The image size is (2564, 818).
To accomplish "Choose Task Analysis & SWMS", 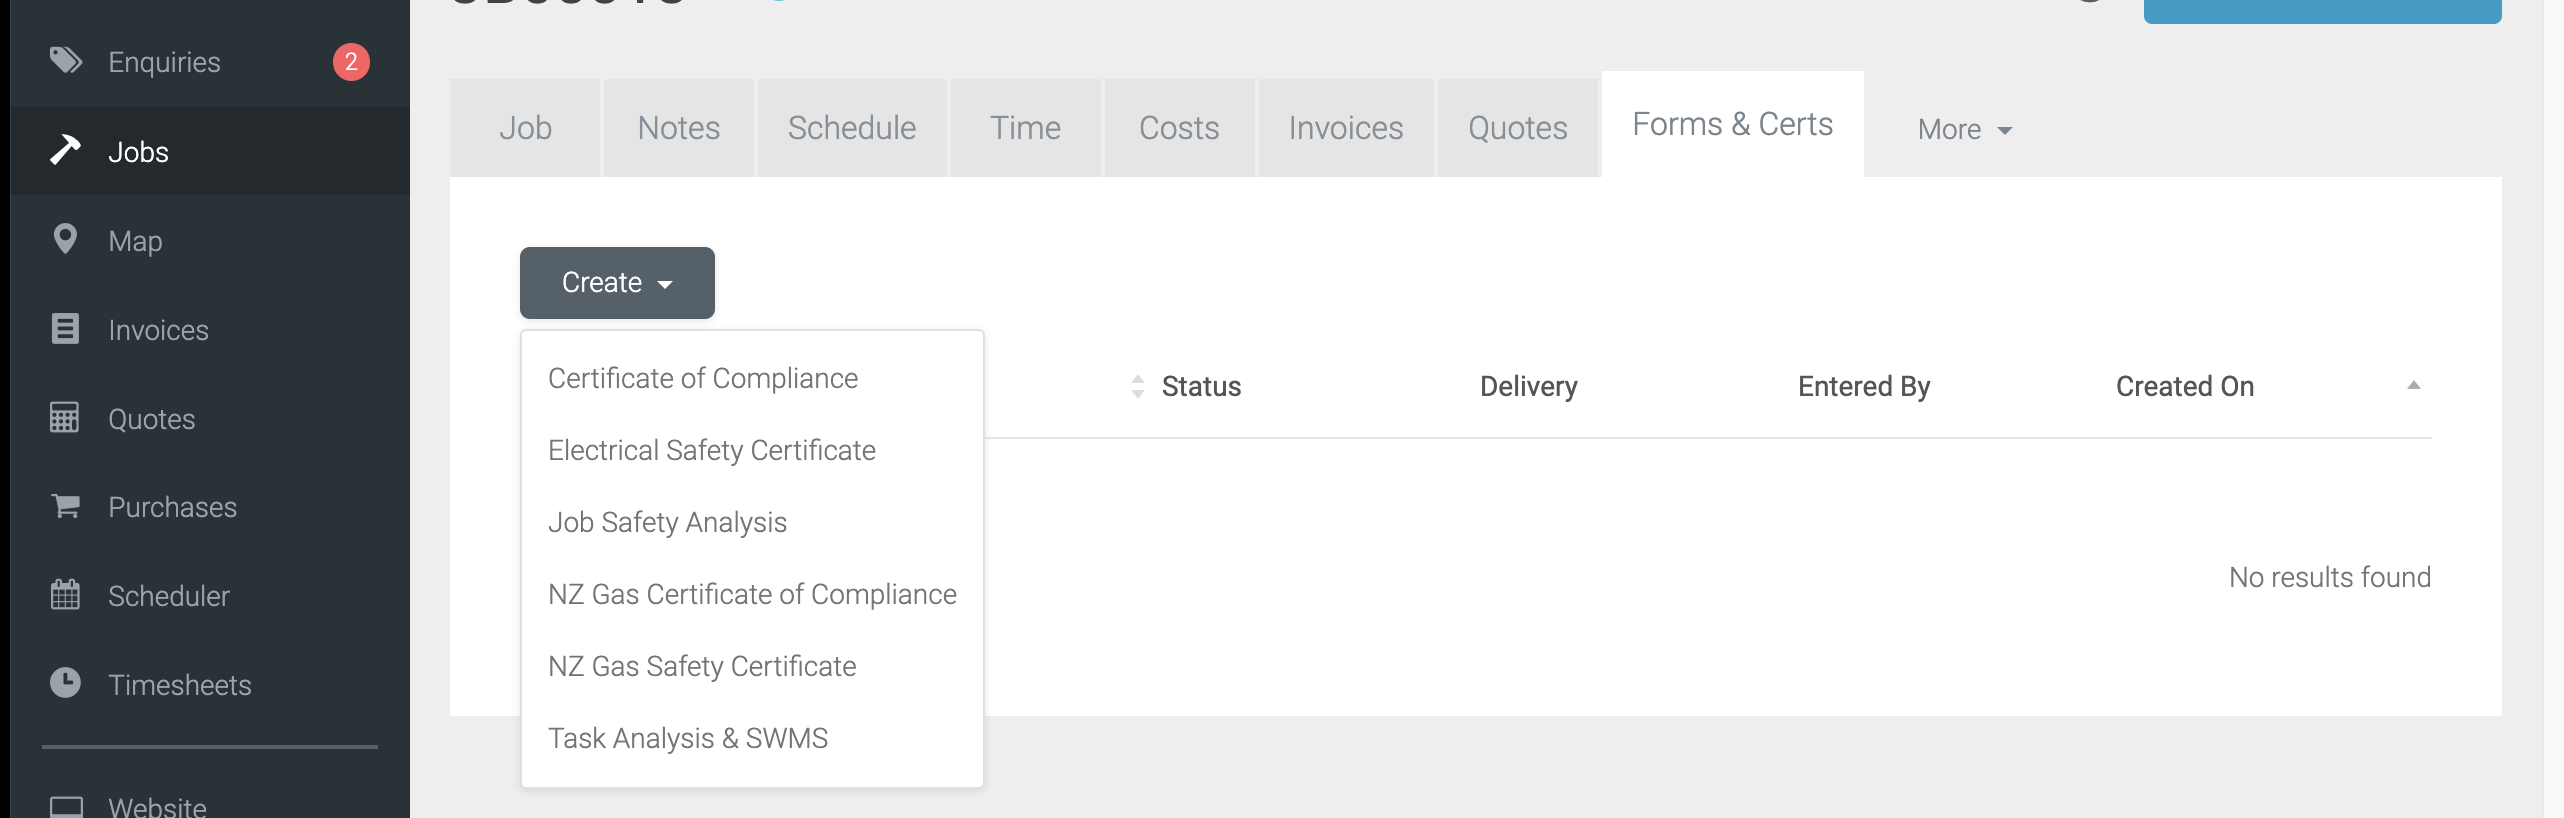I will click(688, 738).
